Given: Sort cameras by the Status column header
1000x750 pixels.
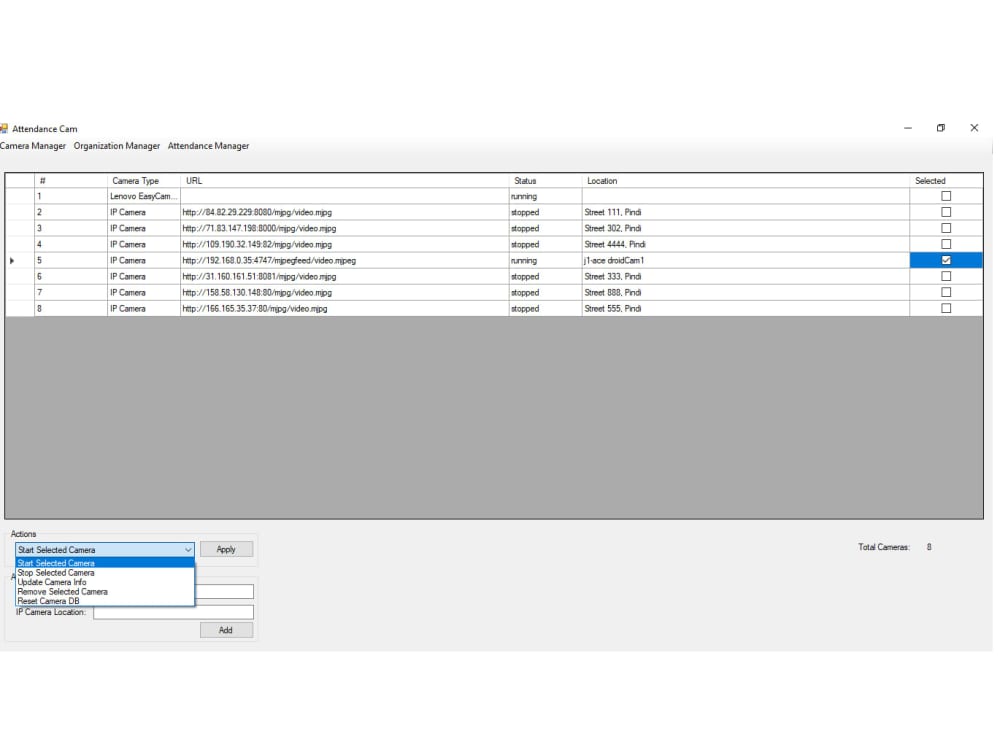Looking at the screenshot, I should pyautogui.click(x=525, y=181).
